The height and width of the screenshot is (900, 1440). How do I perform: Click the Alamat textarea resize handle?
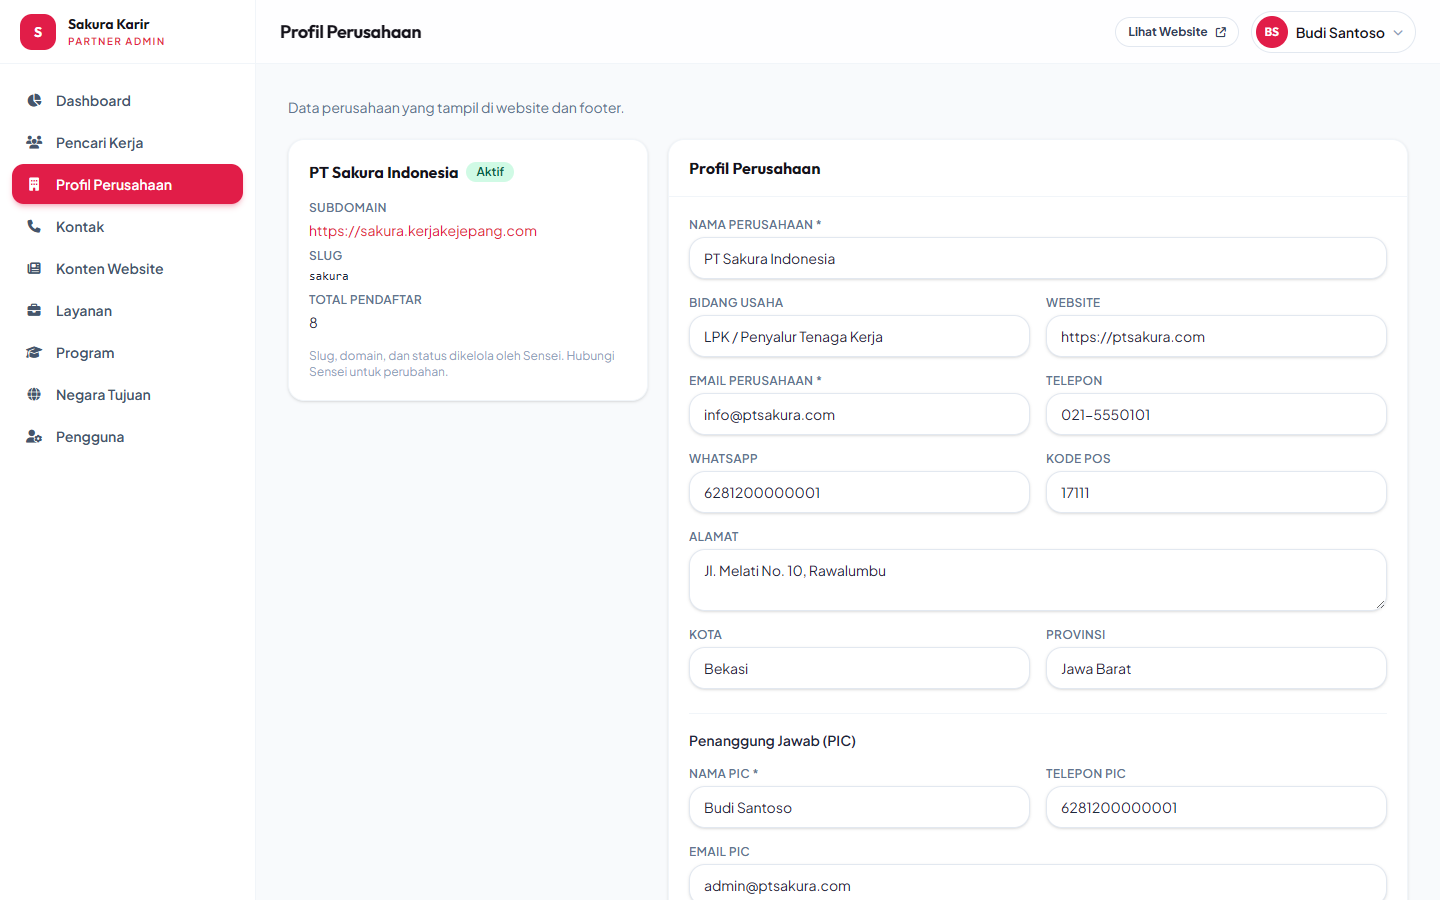[x=1380, y=604]
